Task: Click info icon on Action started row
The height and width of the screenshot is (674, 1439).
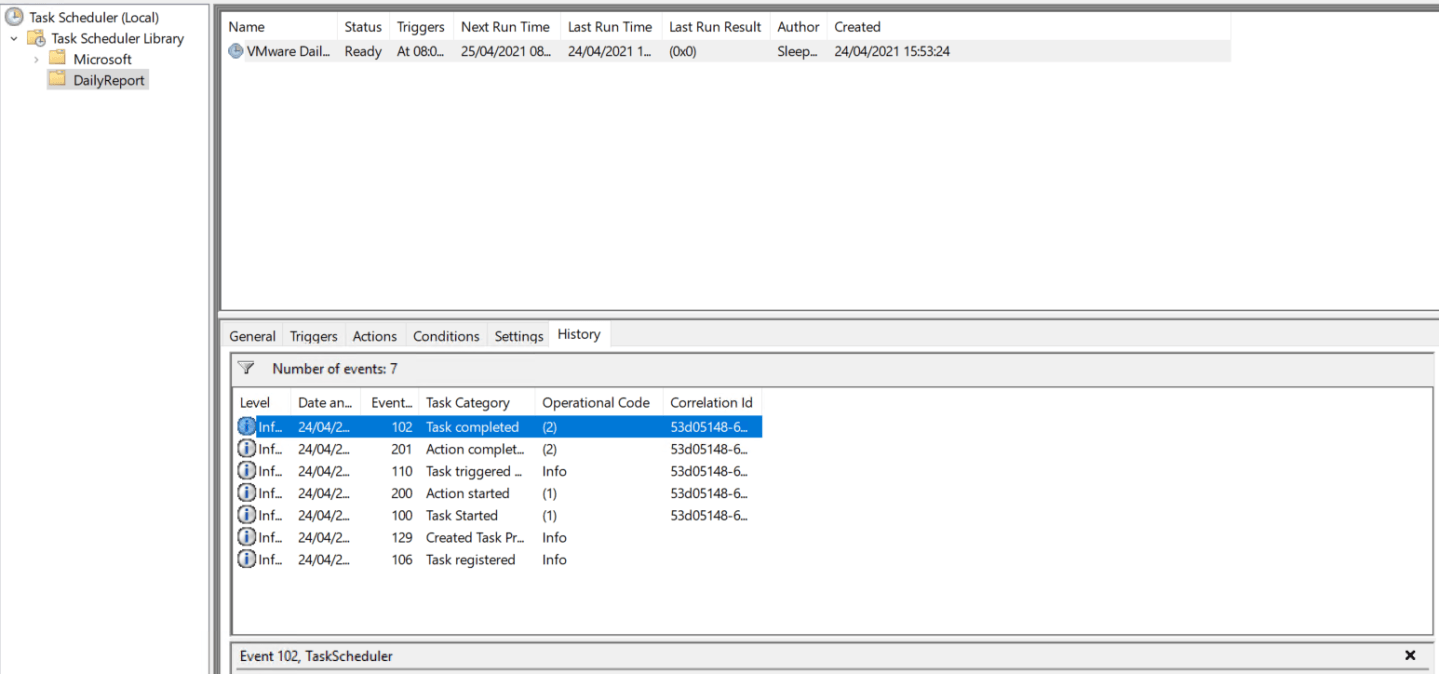Action: pyautogui.click(x=246, y=493)
